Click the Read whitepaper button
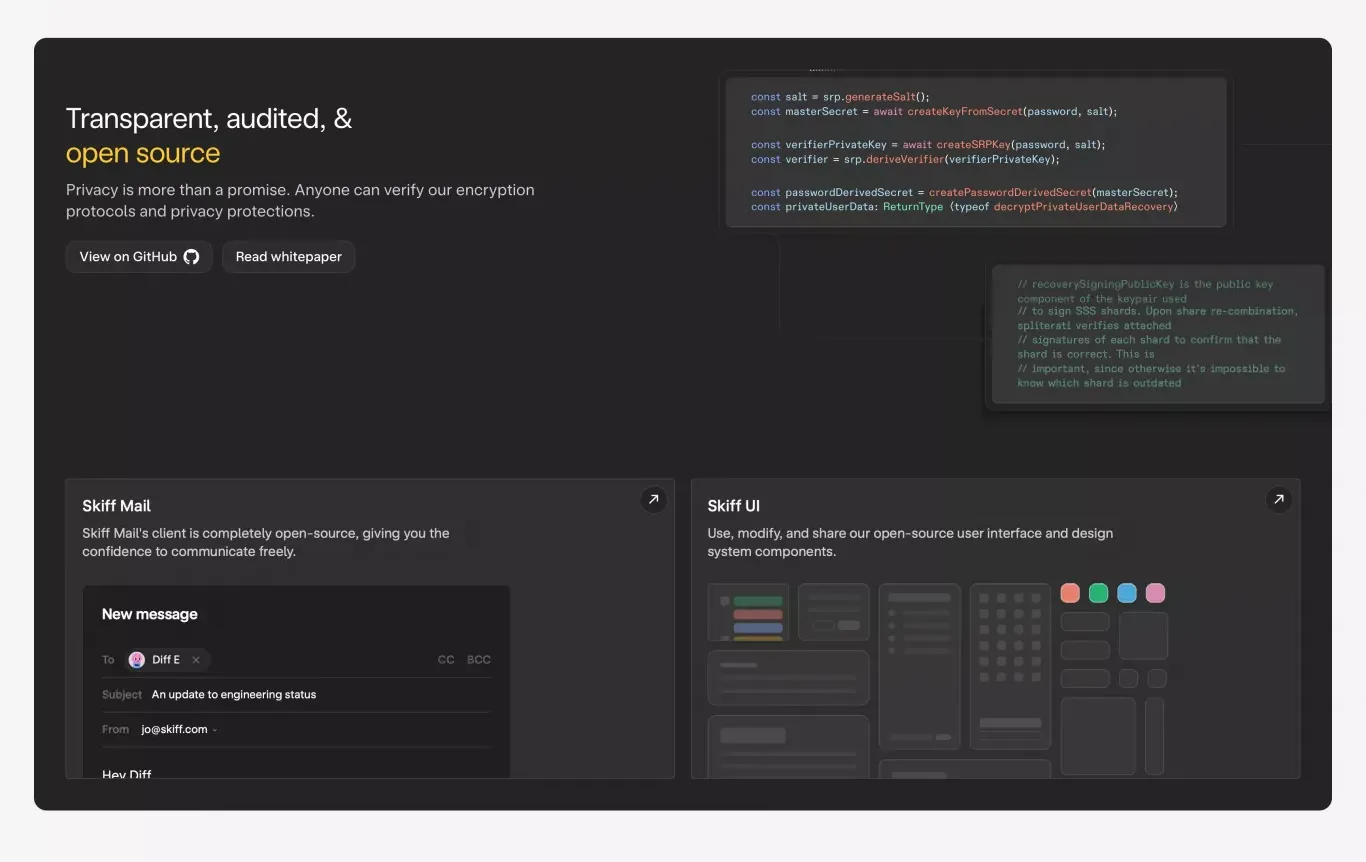Image resolution: width=1366 pixels, height=862 pixels. click(288, 257)
